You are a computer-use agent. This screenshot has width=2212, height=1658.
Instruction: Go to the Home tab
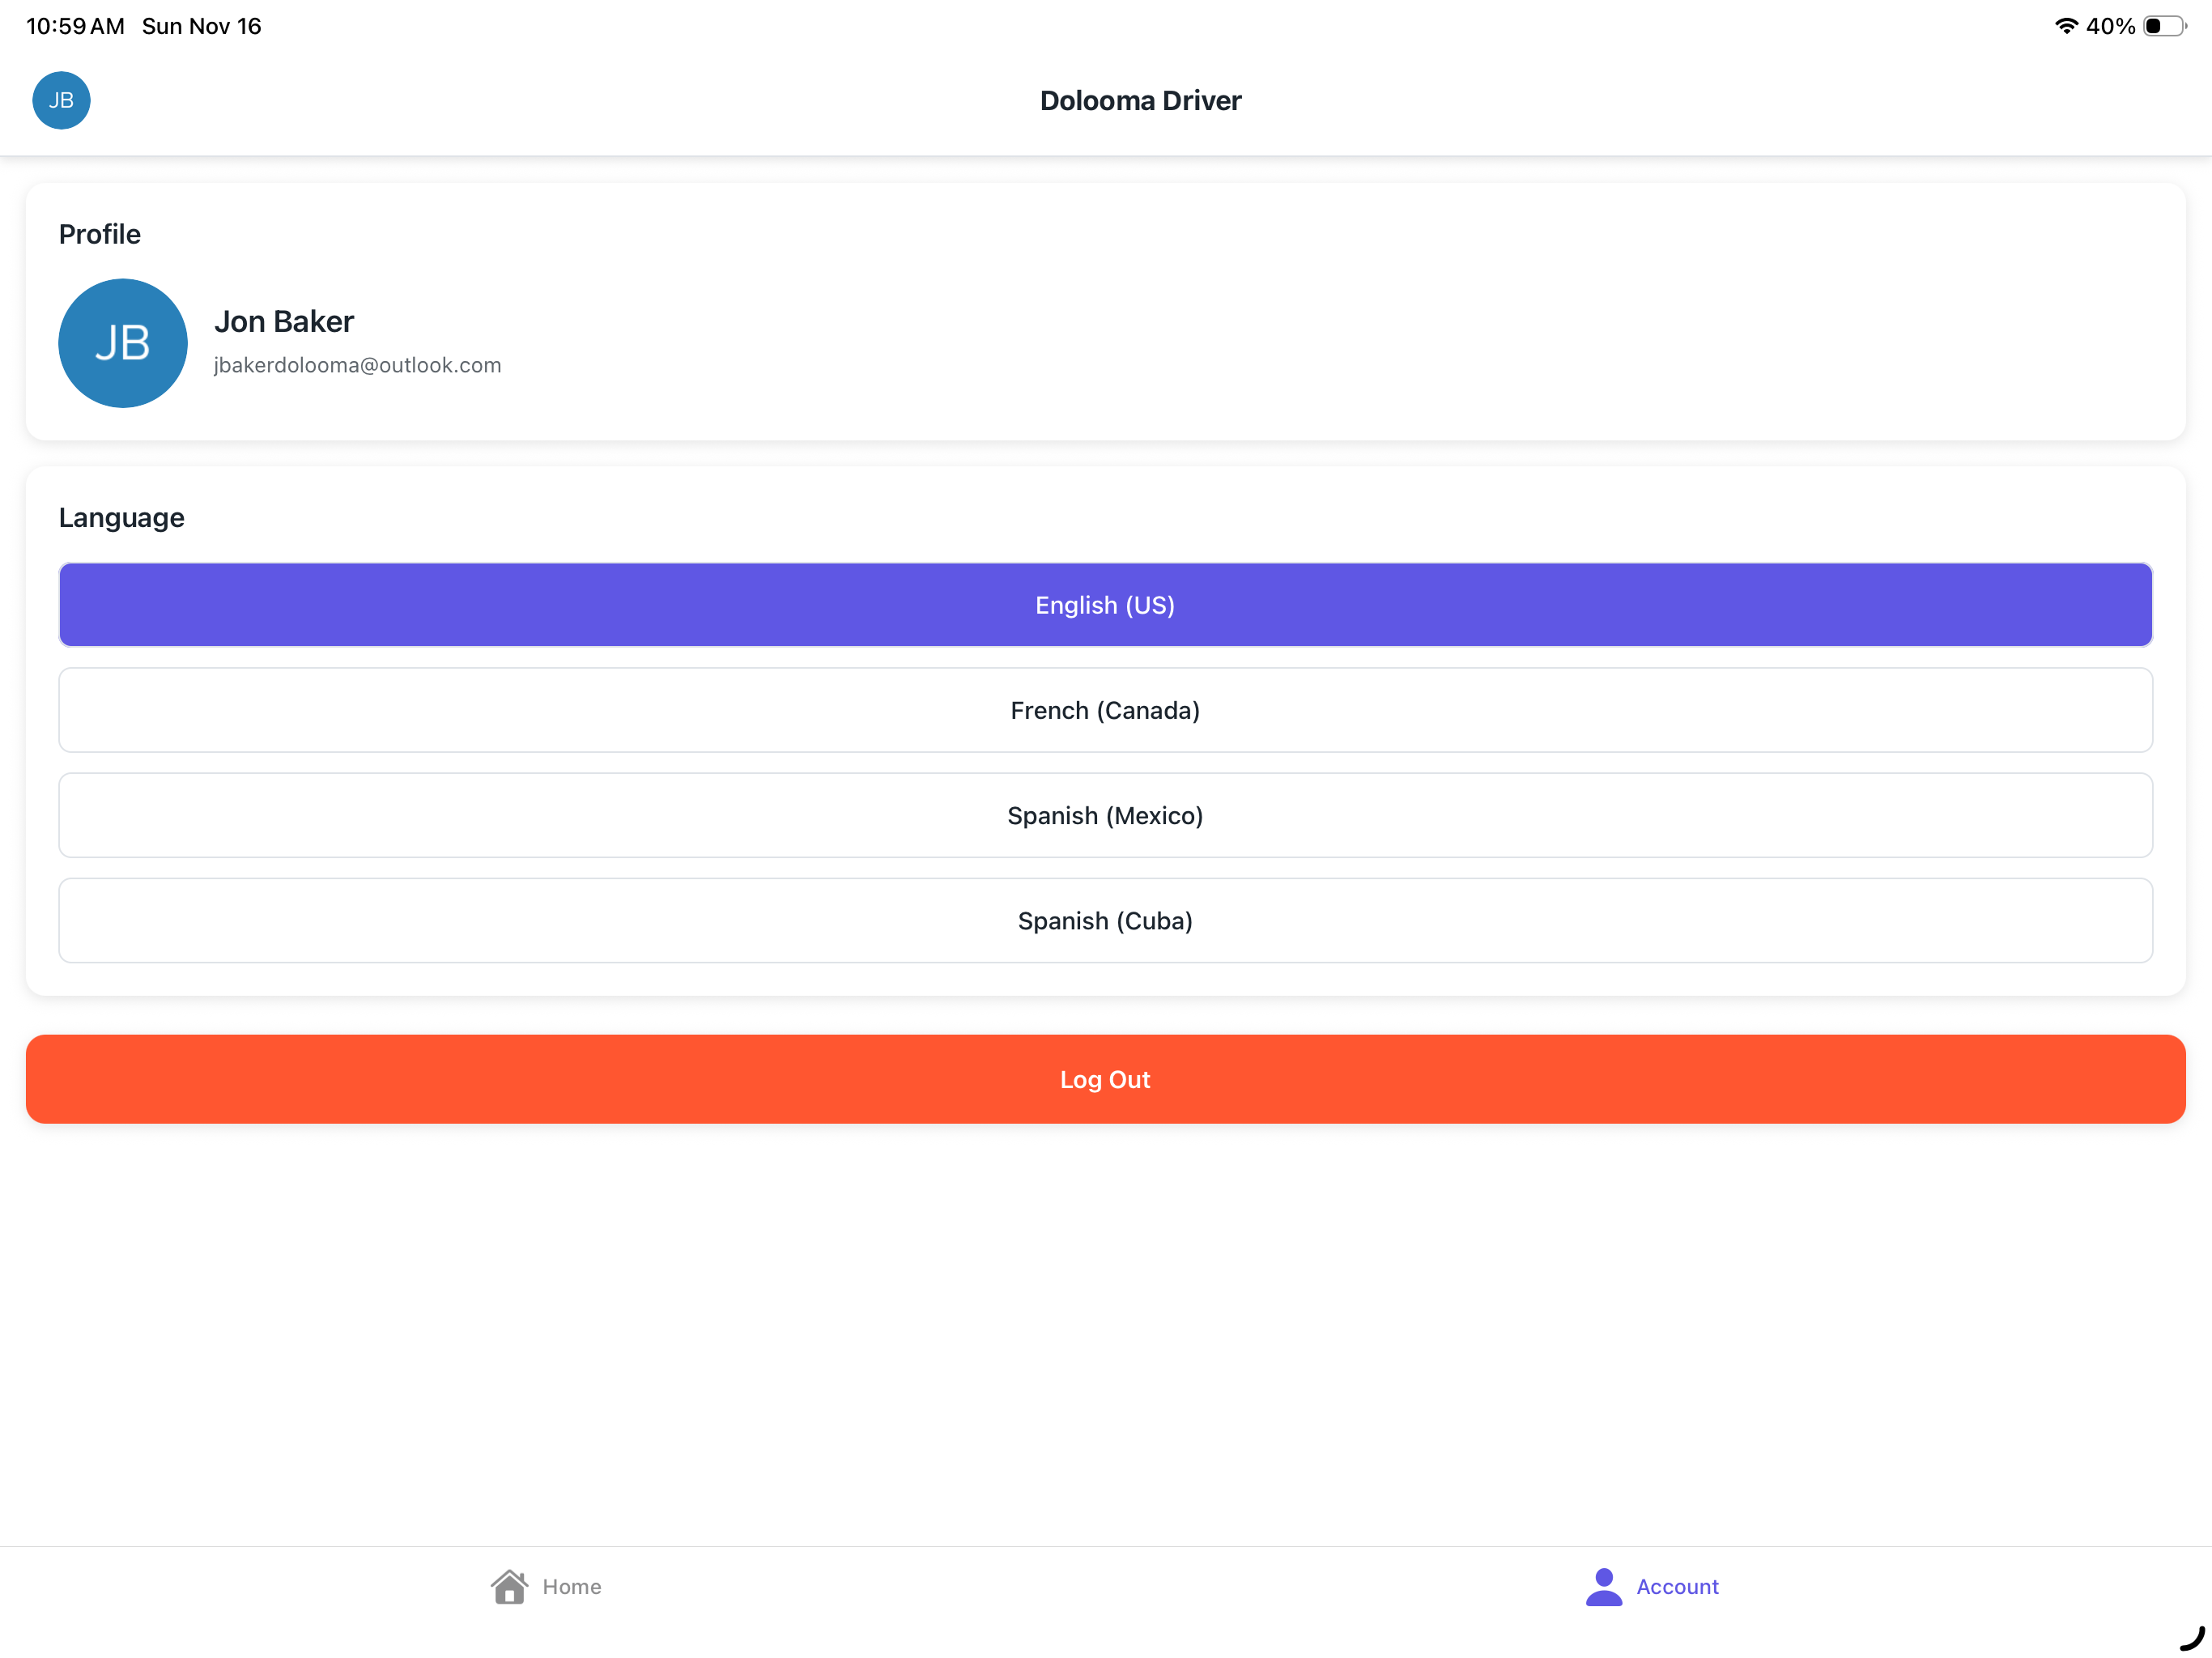point(547,1586)
